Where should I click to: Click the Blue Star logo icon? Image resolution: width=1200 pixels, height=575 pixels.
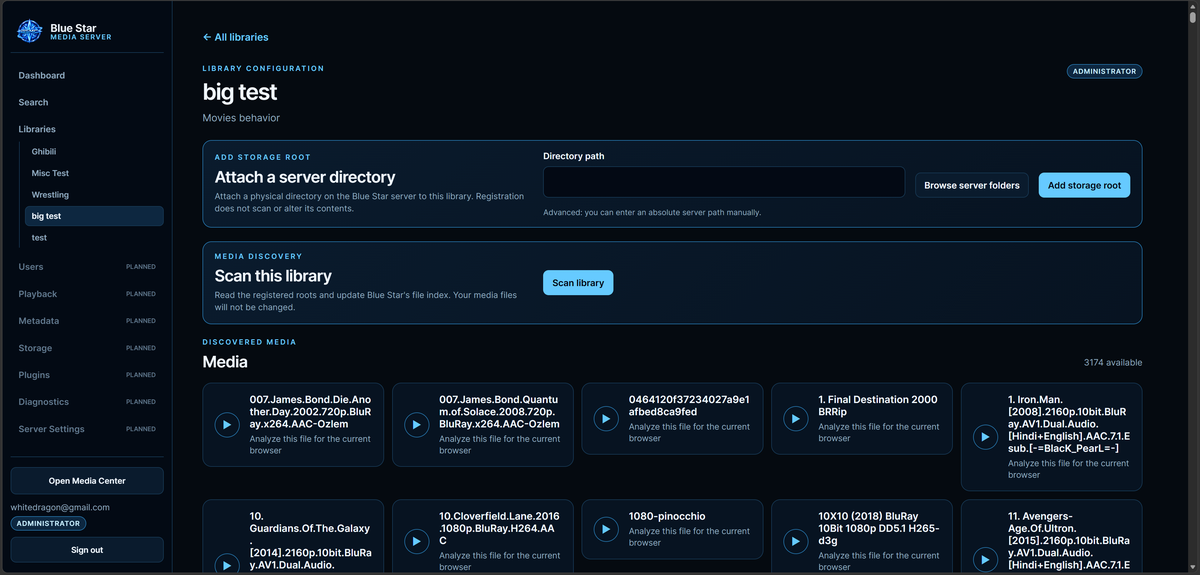[x=29, y=31]
